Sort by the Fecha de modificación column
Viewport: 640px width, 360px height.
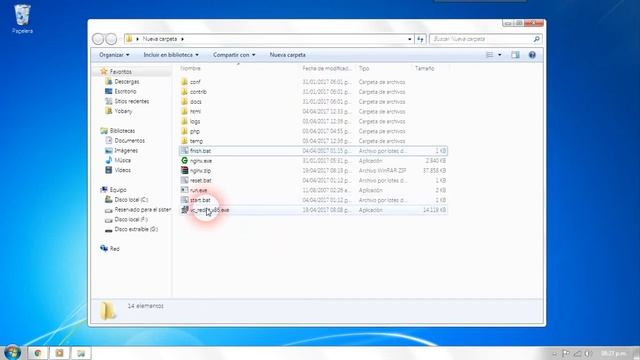327,68
